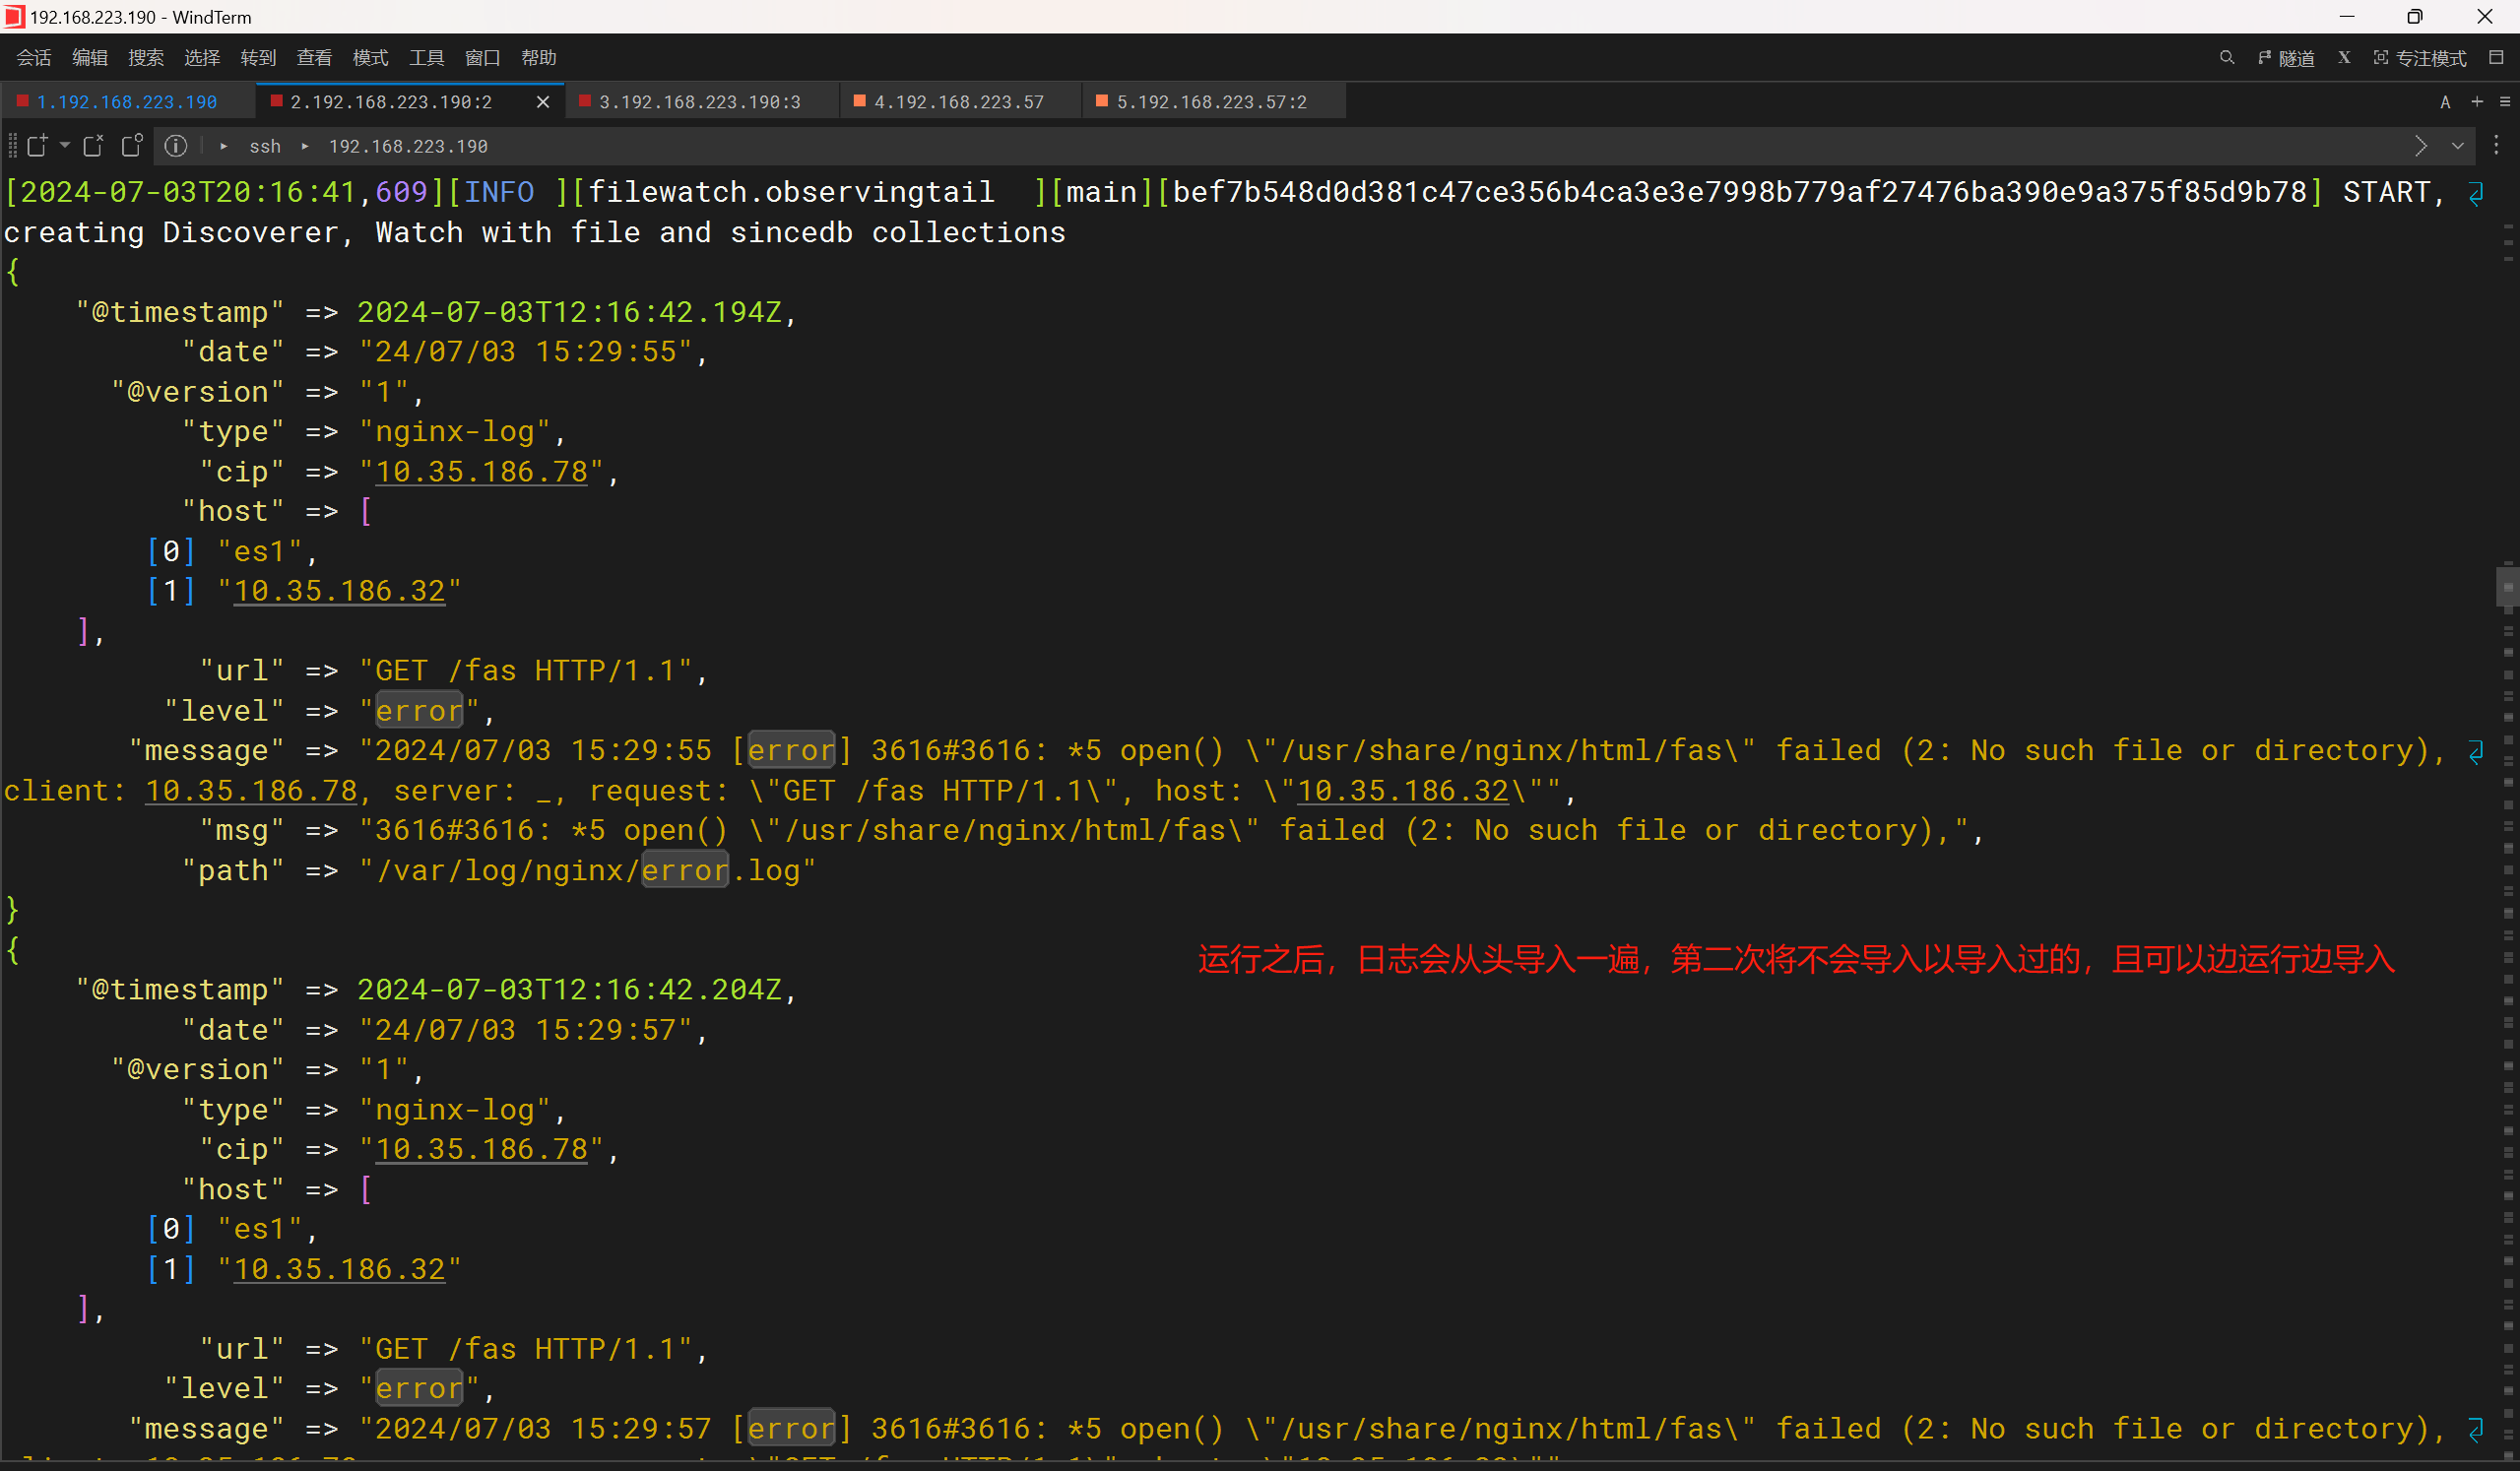Click the ssh breadcrumb segment
Viewport: 2520px width, 1471px height.
[x=265, y=146]
